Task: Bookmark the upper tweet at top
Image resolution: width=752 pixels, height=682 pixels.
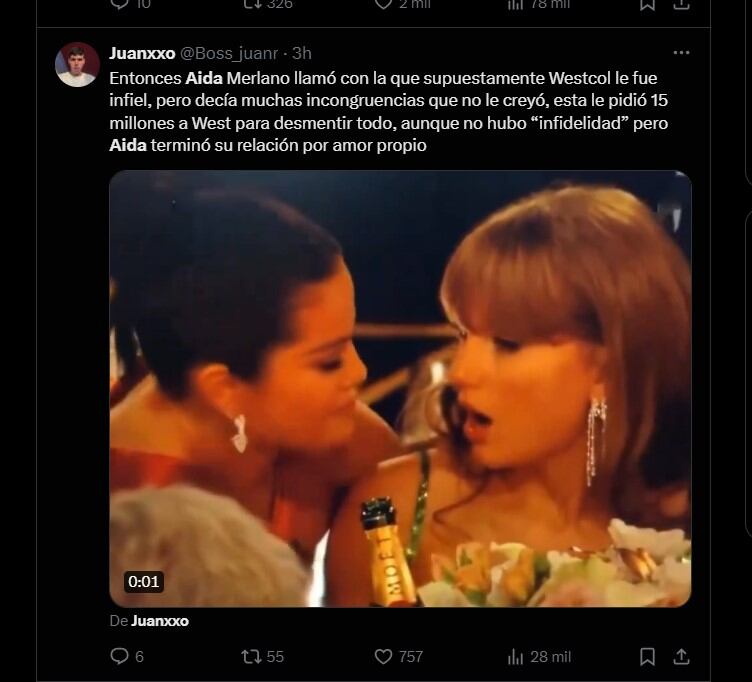Action: click(x=647, y=4)
